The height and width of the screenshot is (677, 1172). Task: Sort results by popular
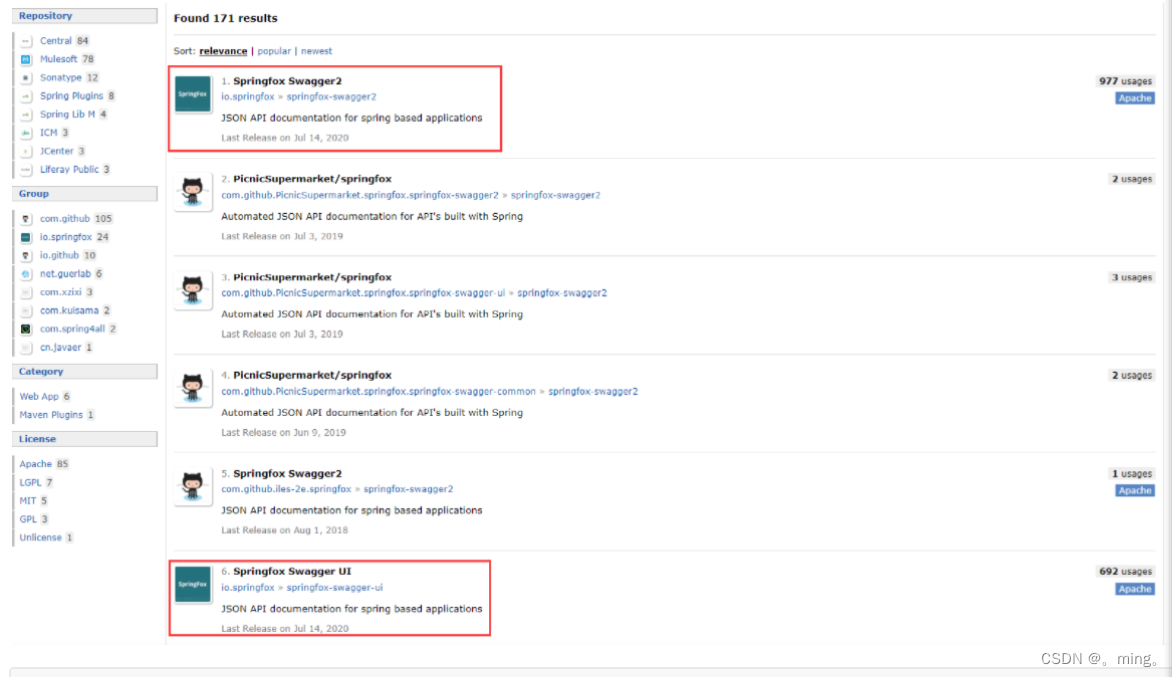point(274,51)
